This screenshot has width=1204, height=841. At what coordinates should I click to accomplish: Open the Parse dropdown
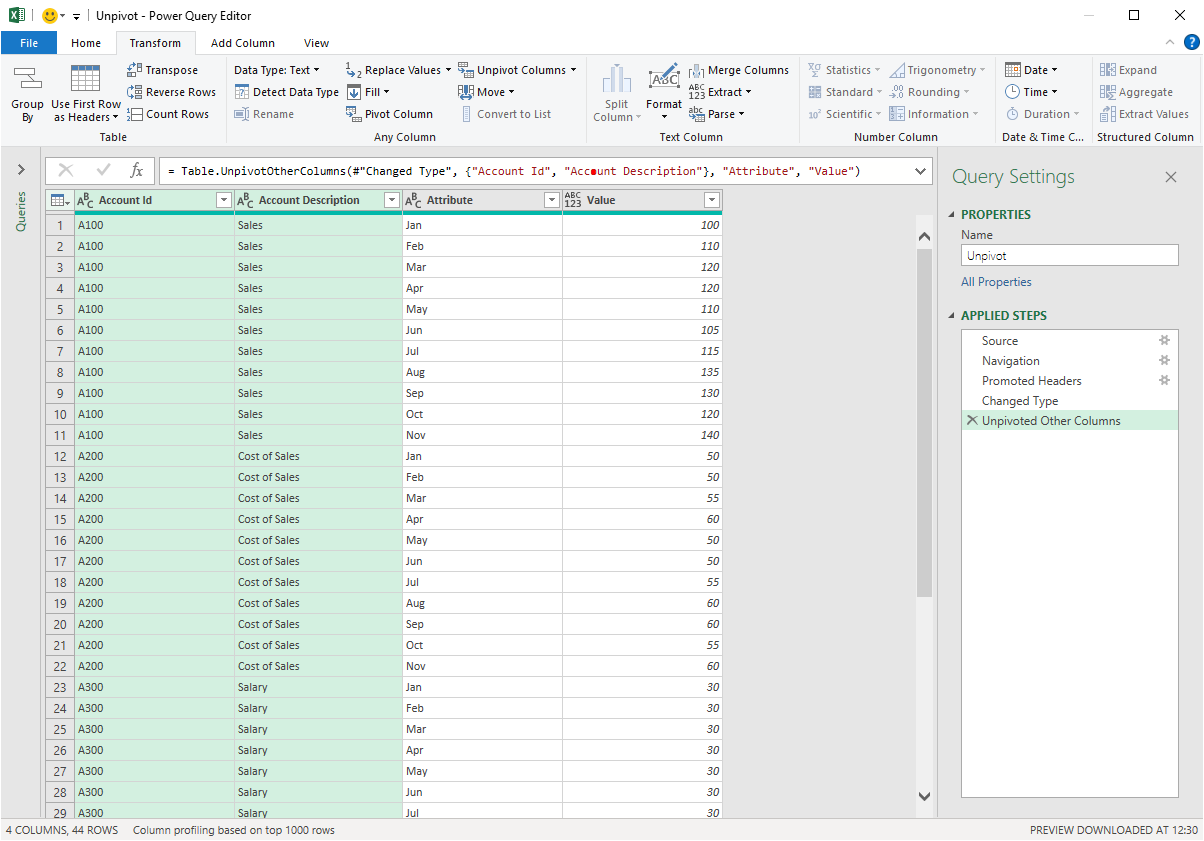[x=716, y=114]
